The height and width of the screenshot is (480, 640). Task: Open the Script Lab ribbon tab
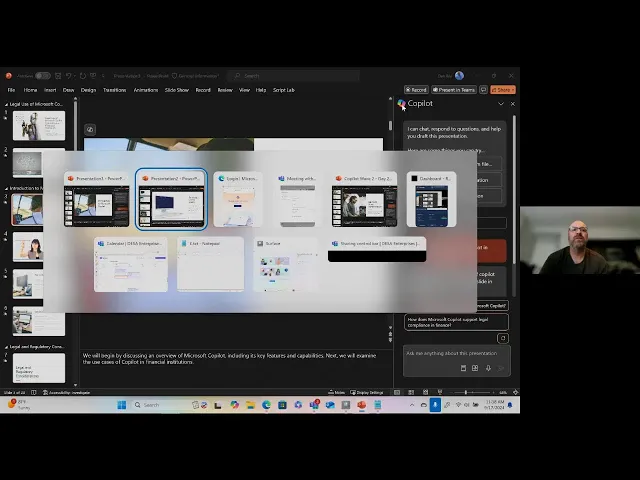(x=284, y=90)
